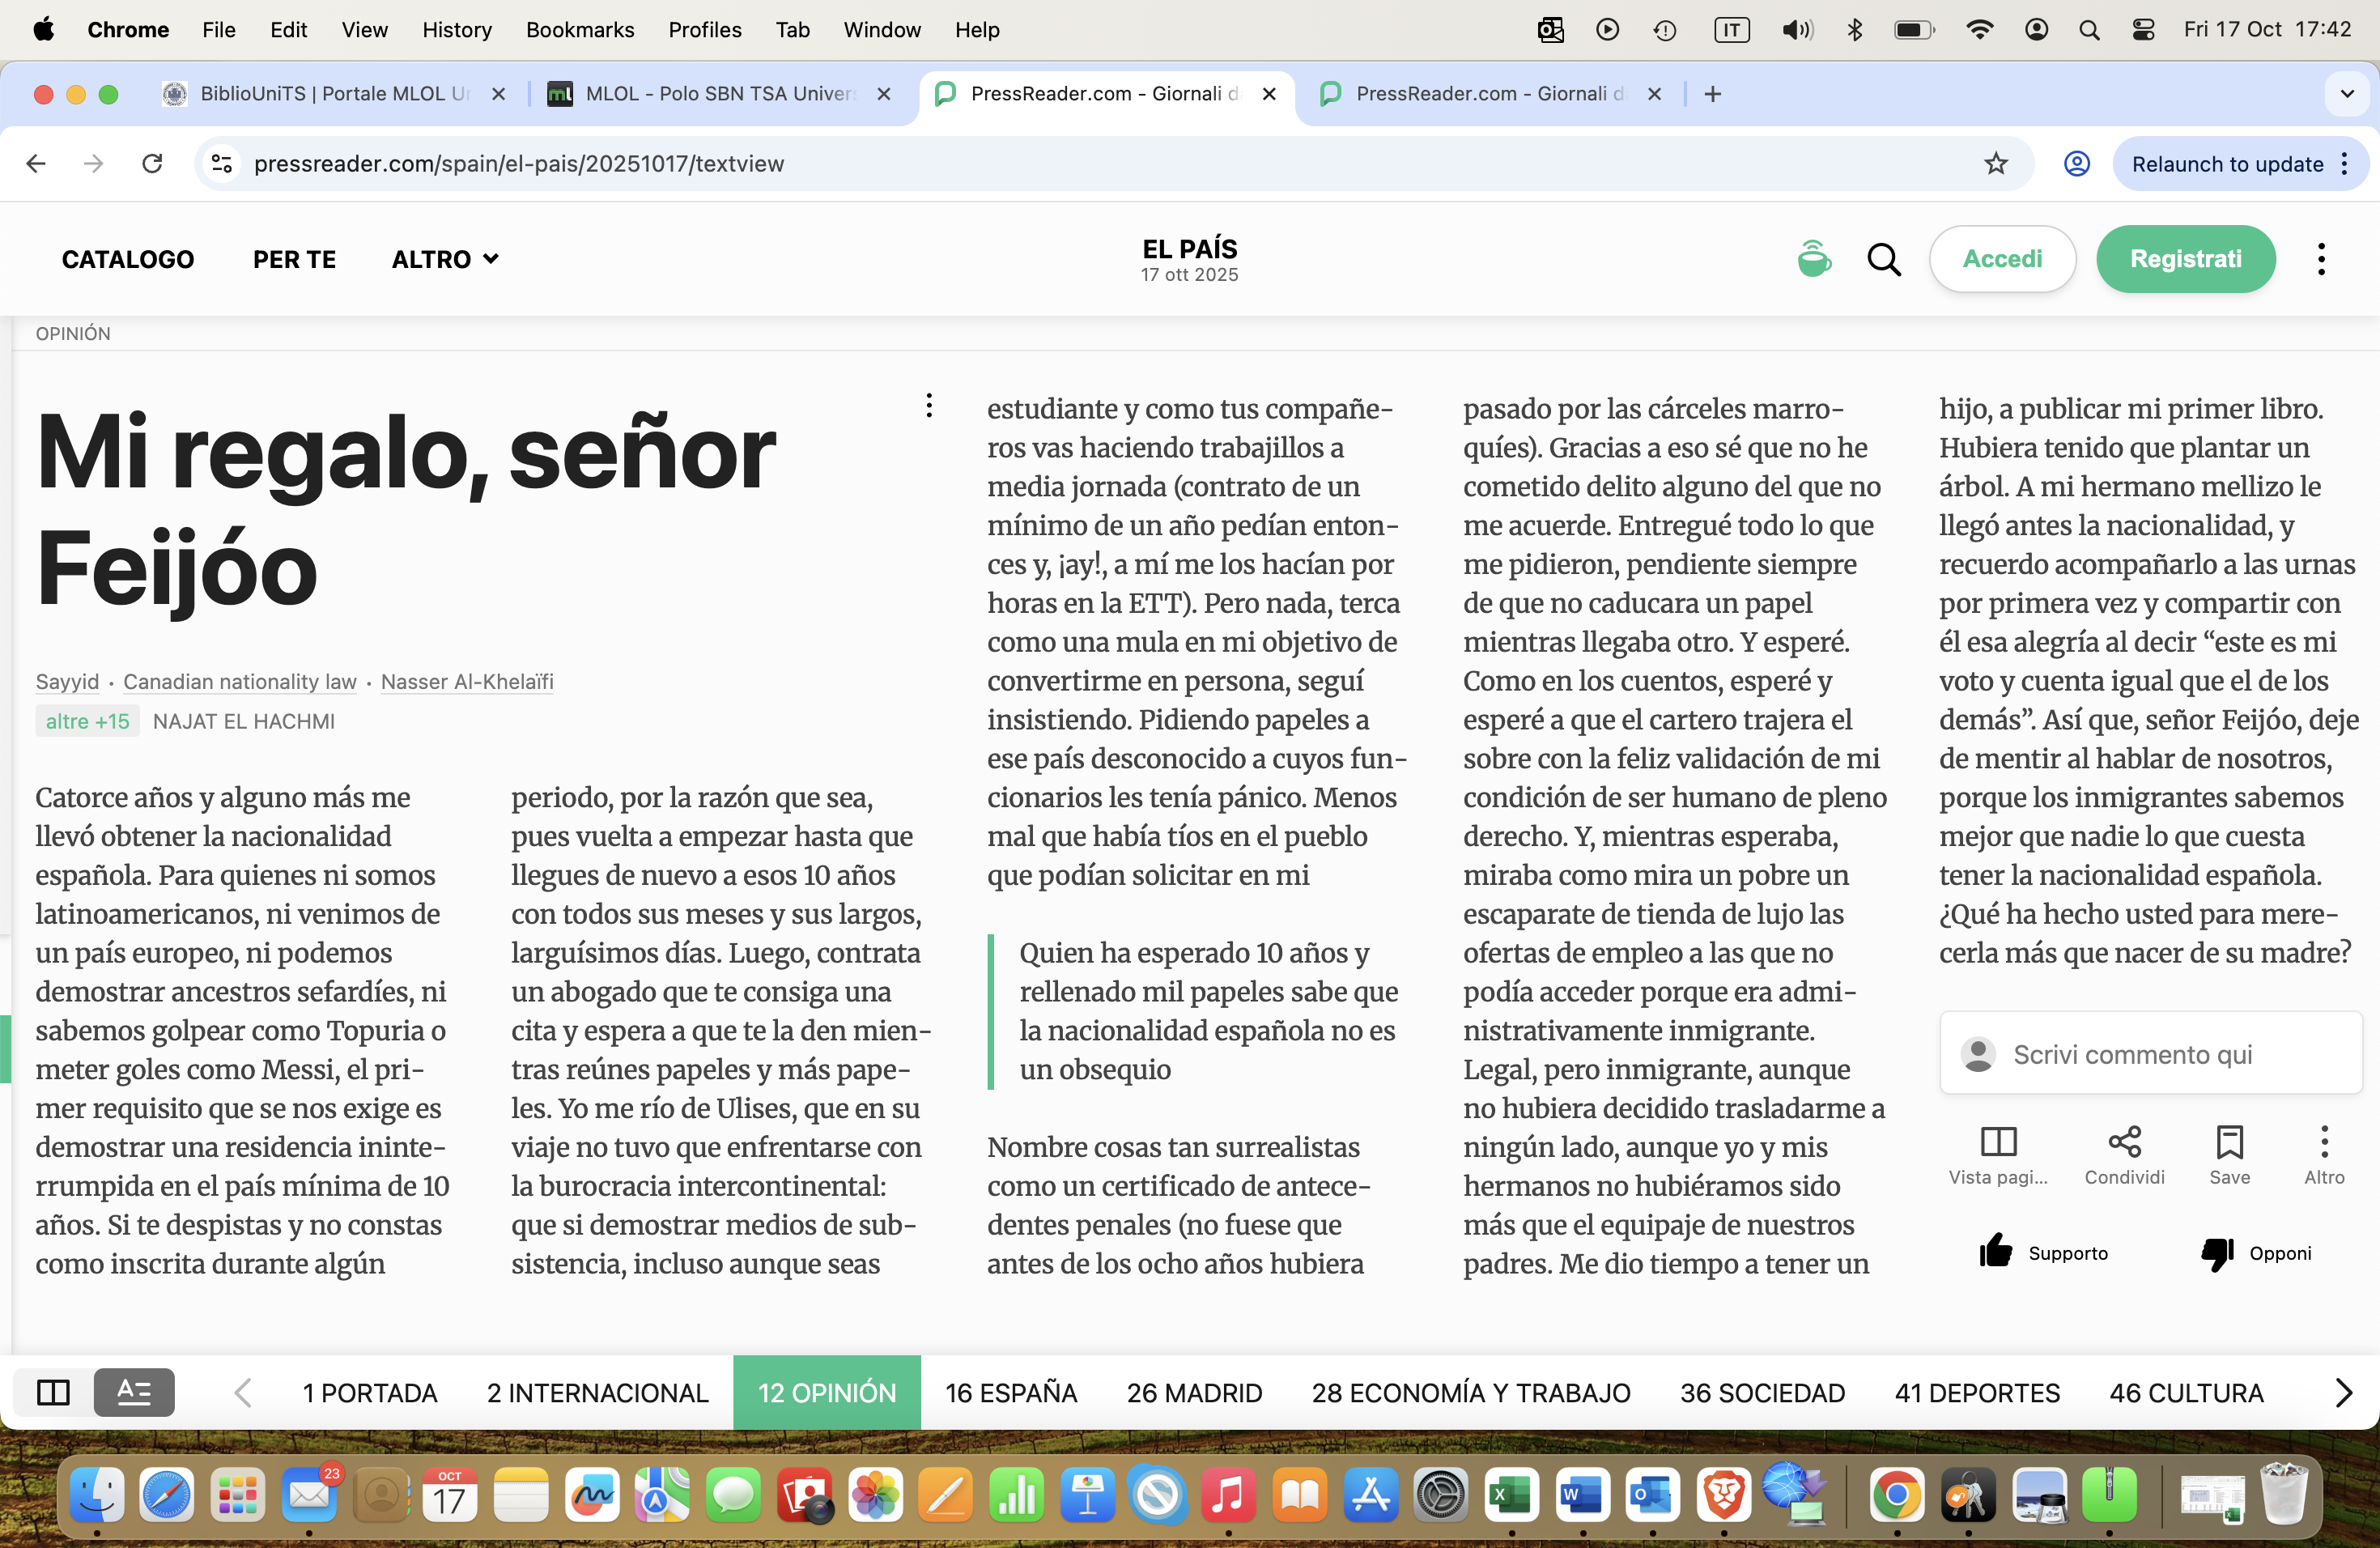Open Canadian nationality law tag link
The height and width of the screenshot is (1548, 2380).
[239, 682]
